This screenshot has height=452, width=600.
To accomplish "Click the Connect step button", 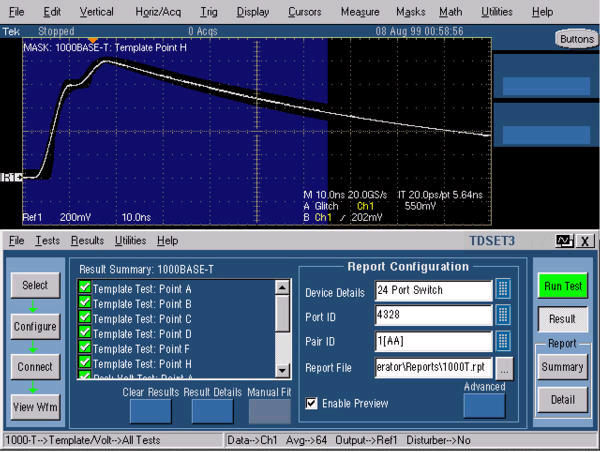I will (35, 367).
